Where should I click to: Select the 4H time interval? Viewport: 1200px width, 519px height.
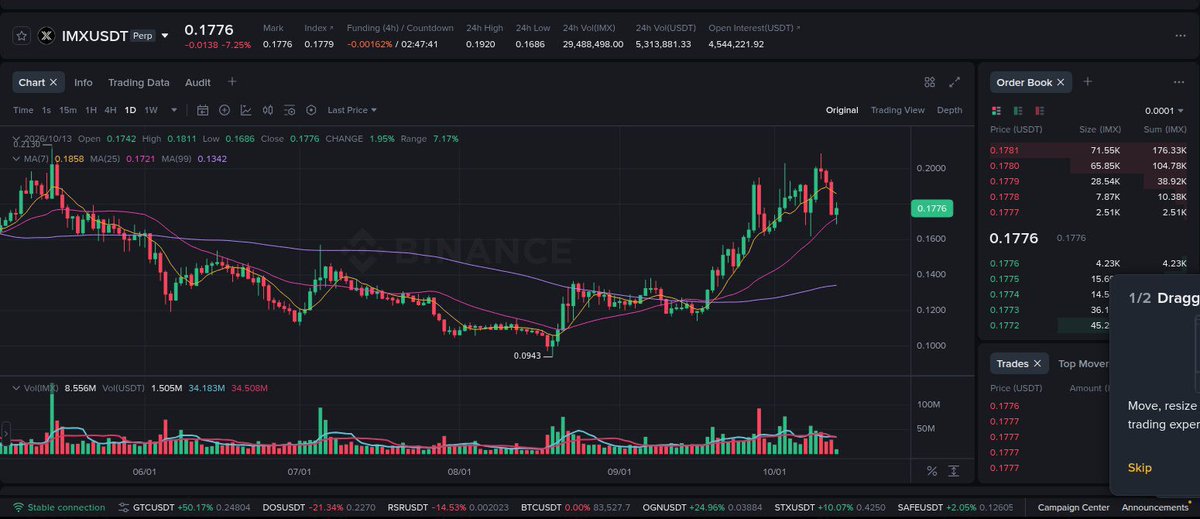[110, 110]
